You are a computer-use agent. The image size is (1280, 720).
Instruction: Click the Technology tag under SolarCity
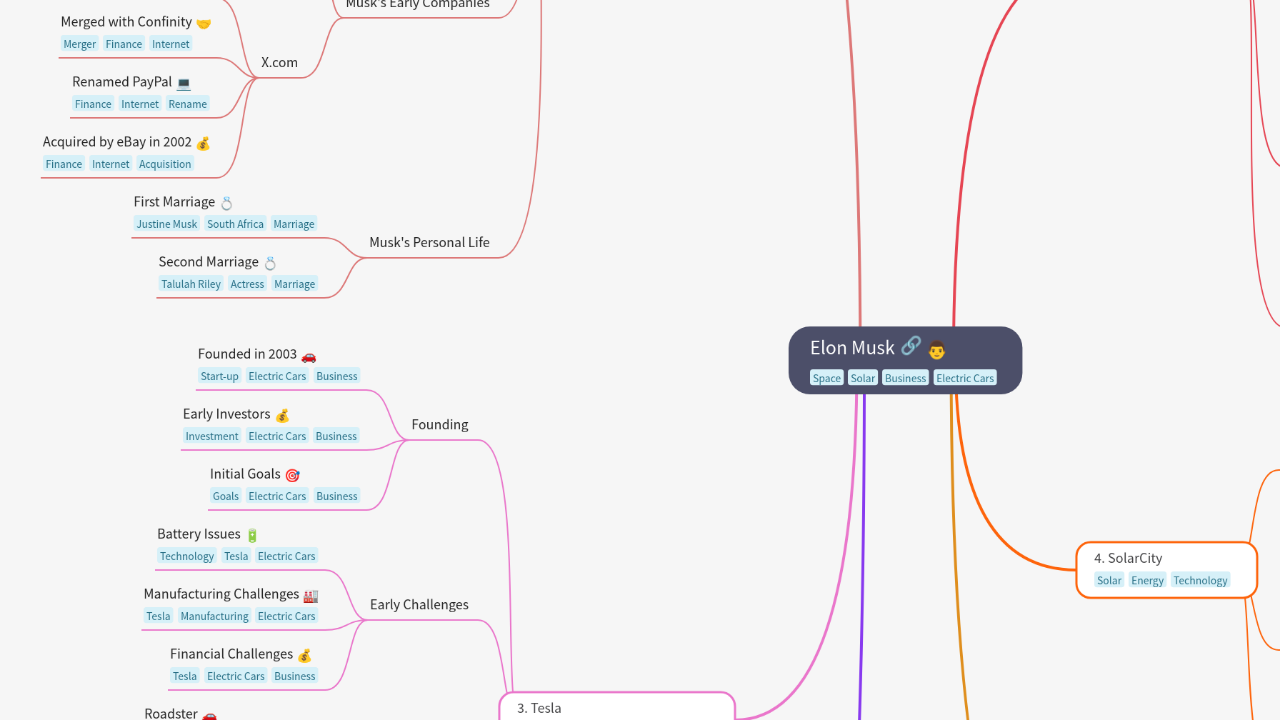(x=1200, y=580)
